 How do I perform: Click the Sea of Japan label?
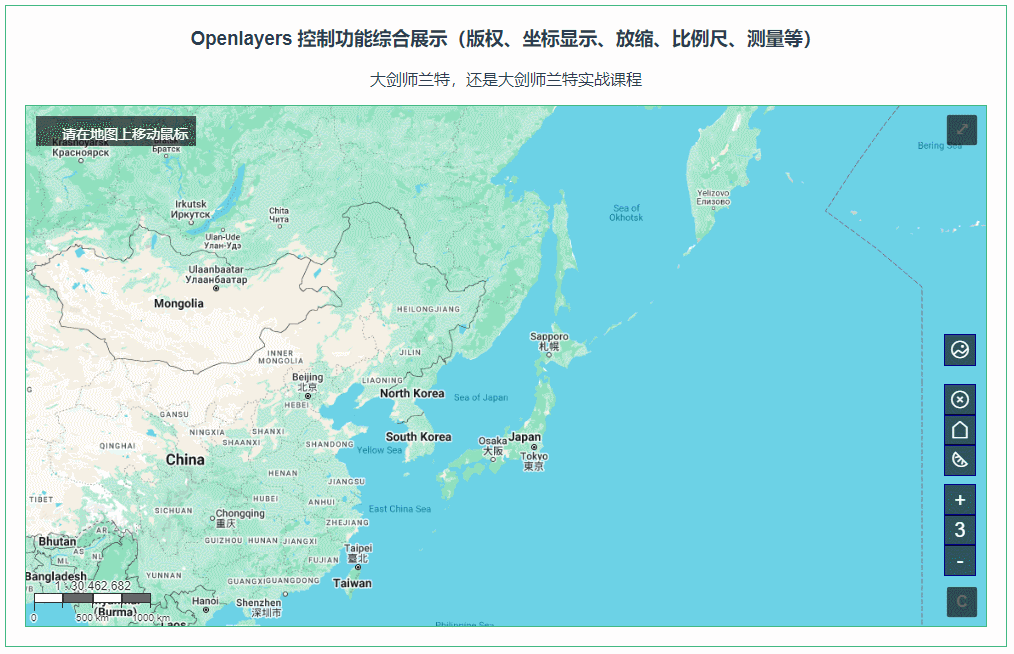click(480, 397)
